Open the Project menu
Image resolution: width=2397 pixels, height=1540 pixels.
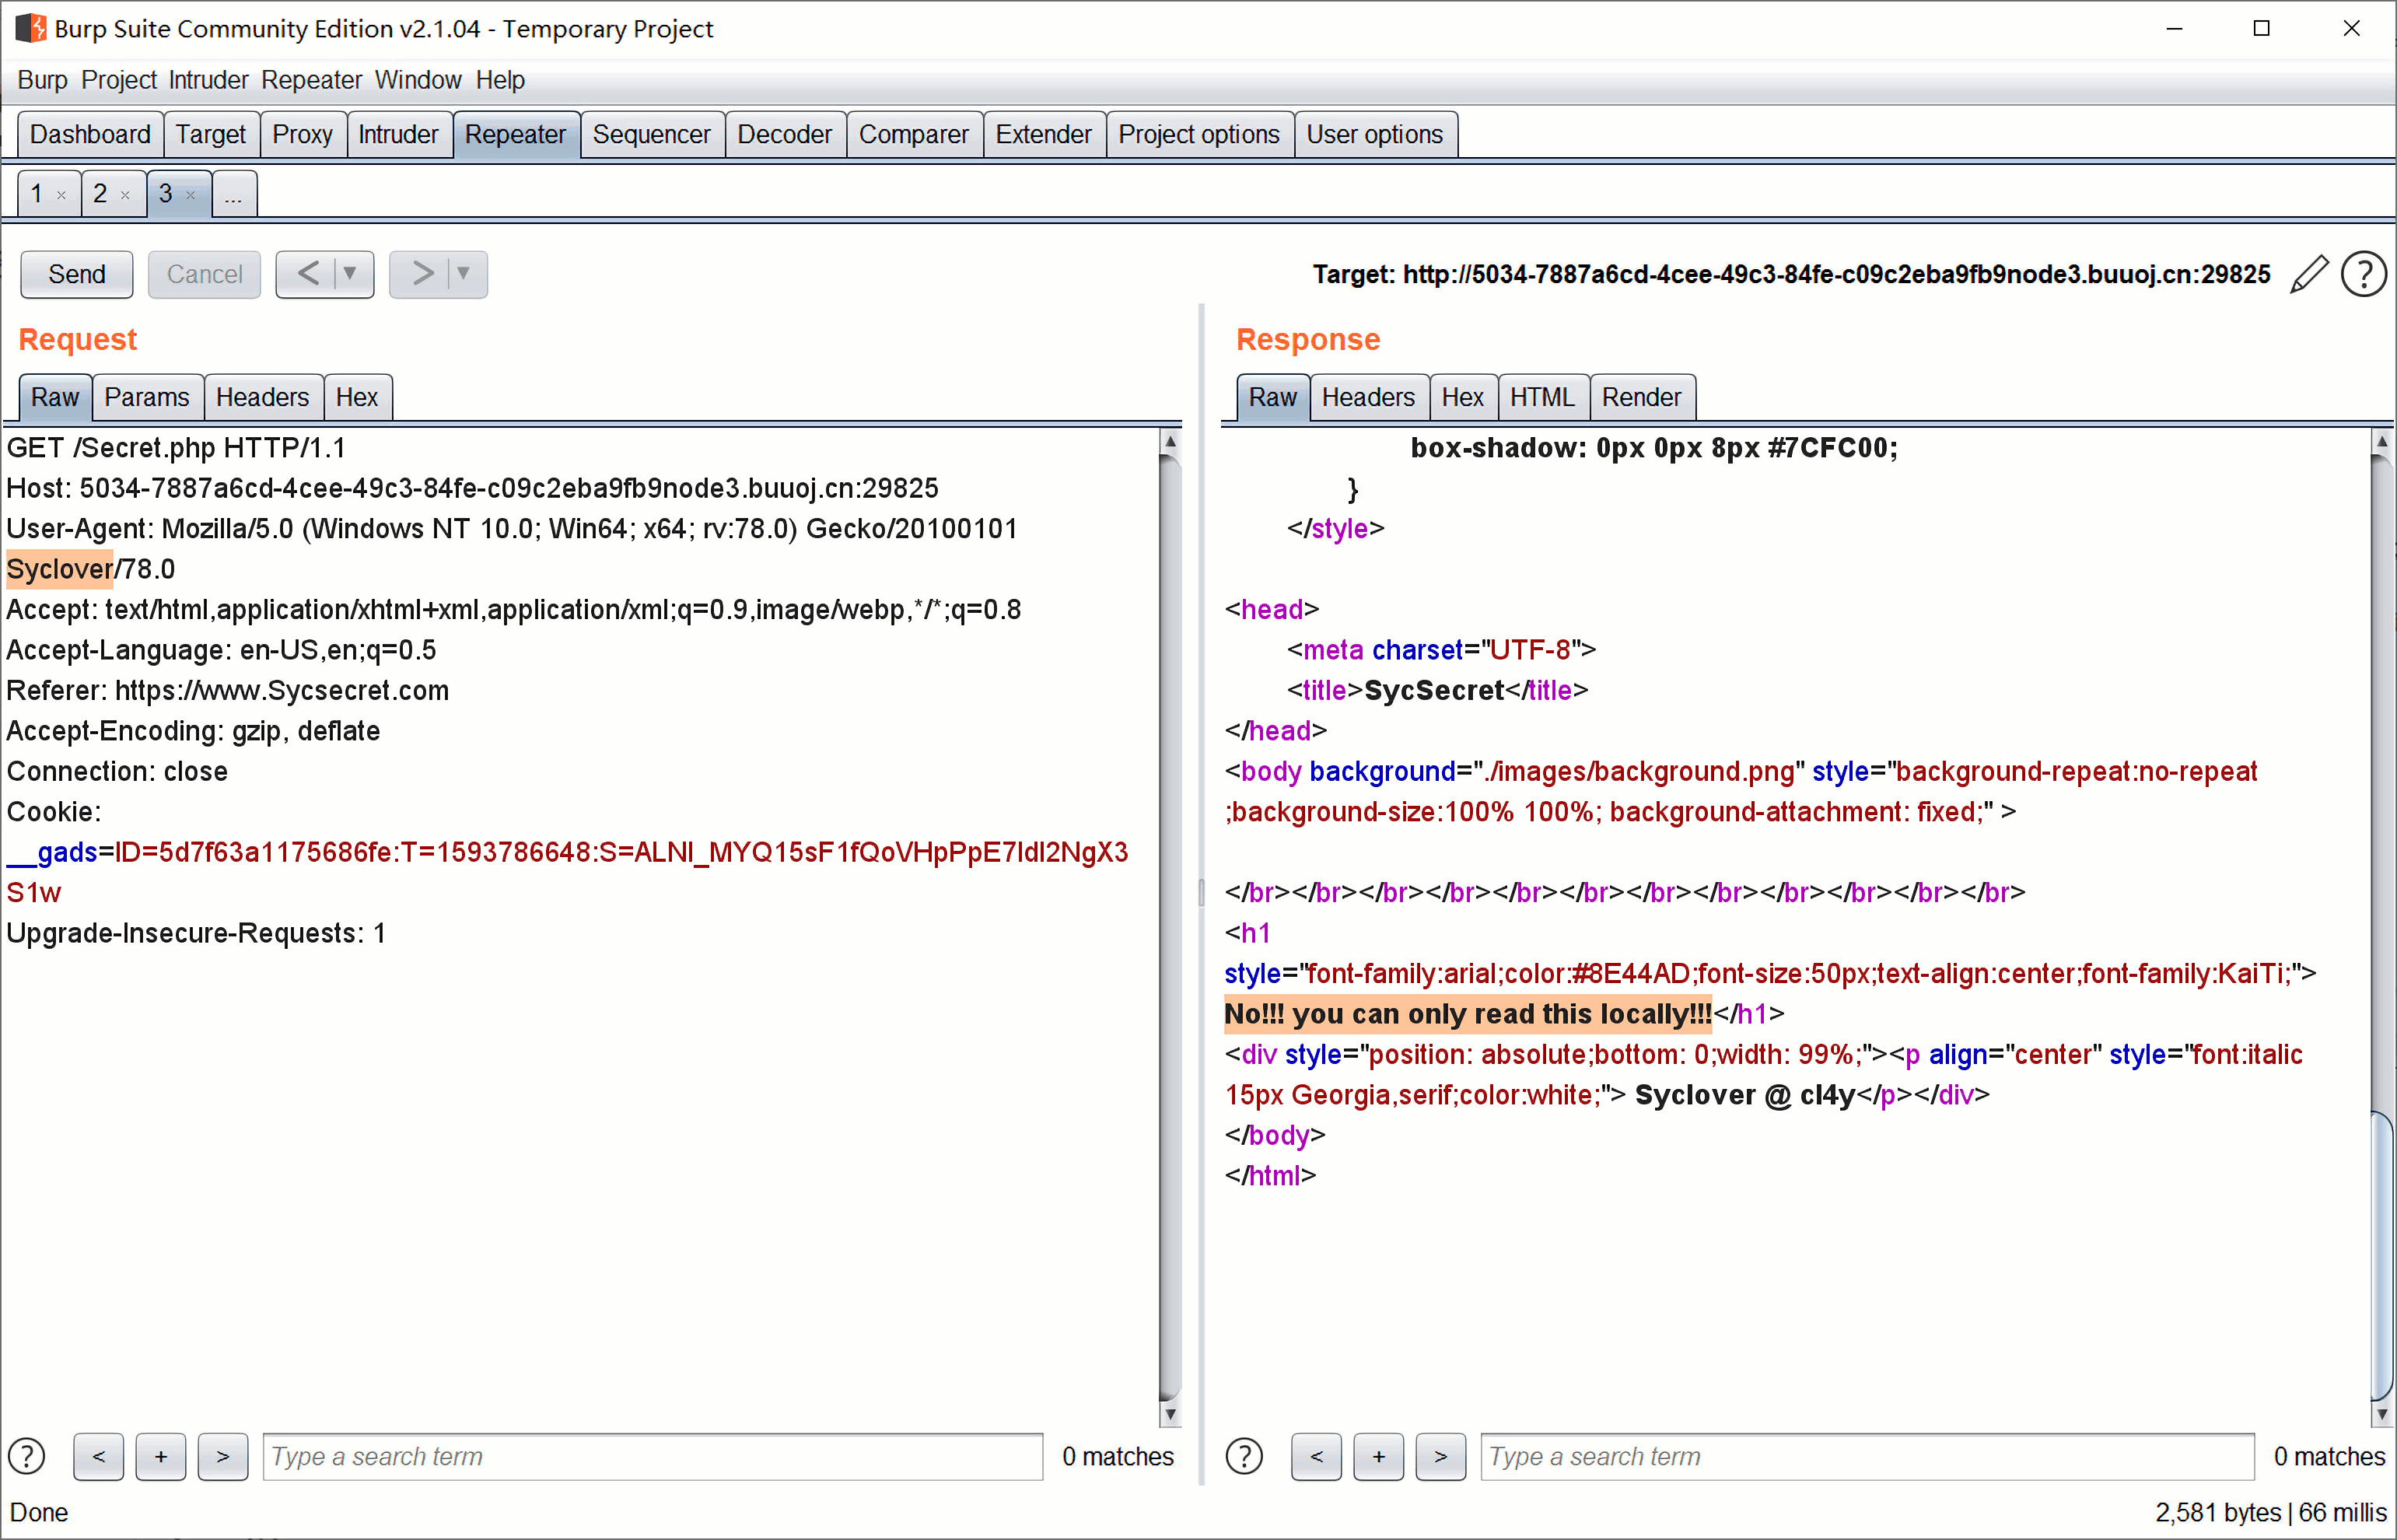coord(119,80)
